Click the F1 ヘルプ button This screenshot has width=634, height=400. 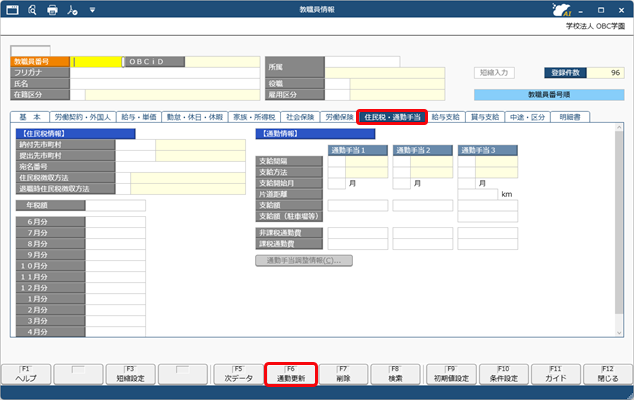pos(27,374)
